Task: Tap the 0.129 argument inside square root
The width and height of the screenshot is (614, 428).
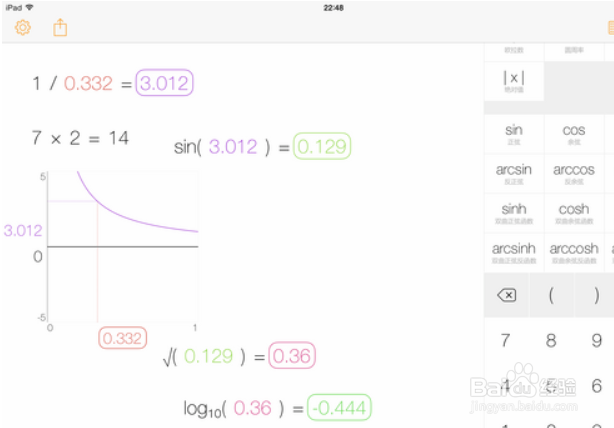Action: [x=208, y=356]
